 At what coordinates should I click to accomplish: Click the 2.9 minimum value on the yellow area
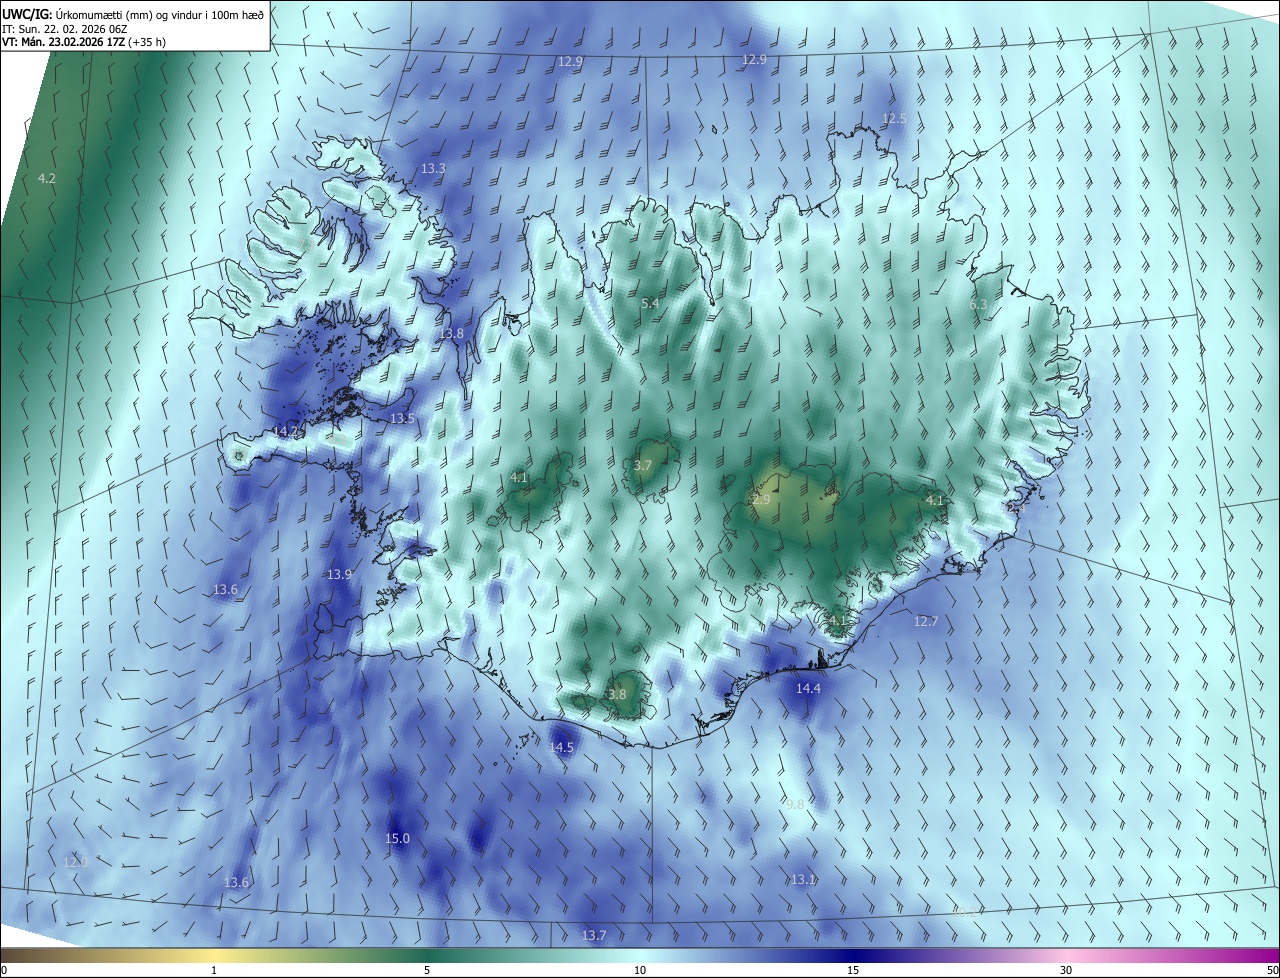(x=761, y=499)
